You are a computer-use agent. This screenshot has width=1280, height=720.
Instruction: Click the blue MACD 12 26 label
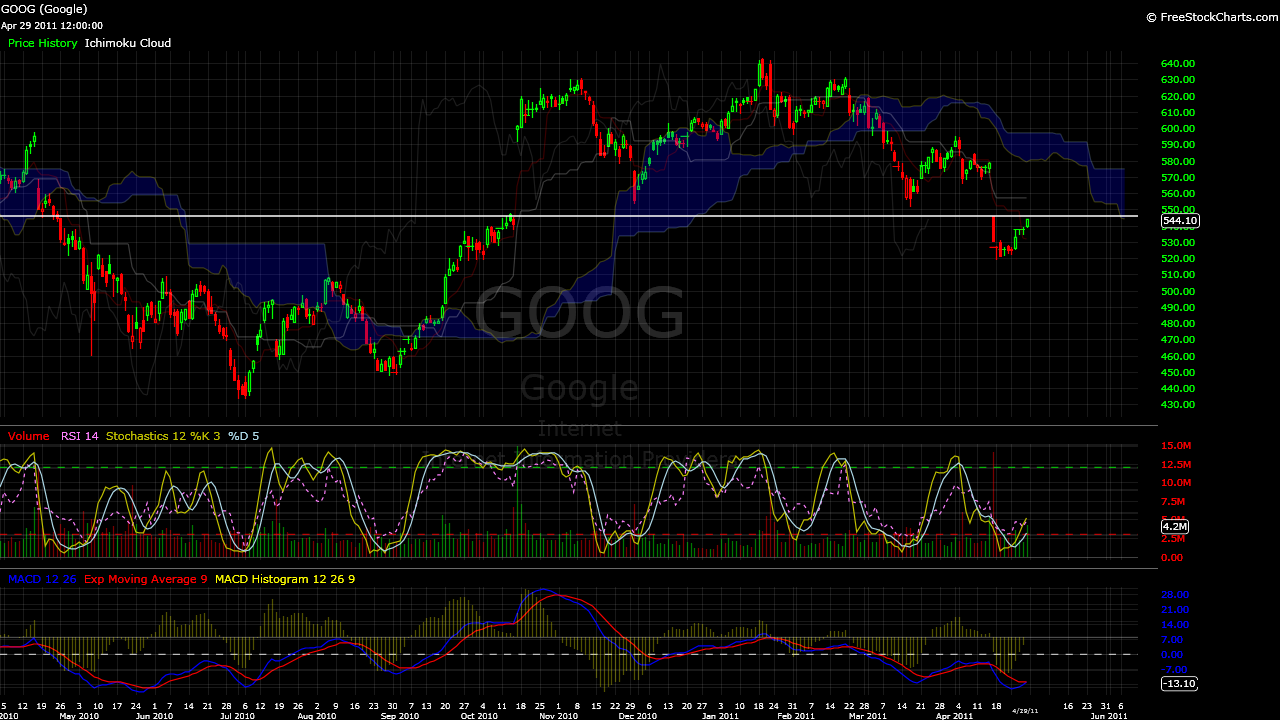coord(42,579)
